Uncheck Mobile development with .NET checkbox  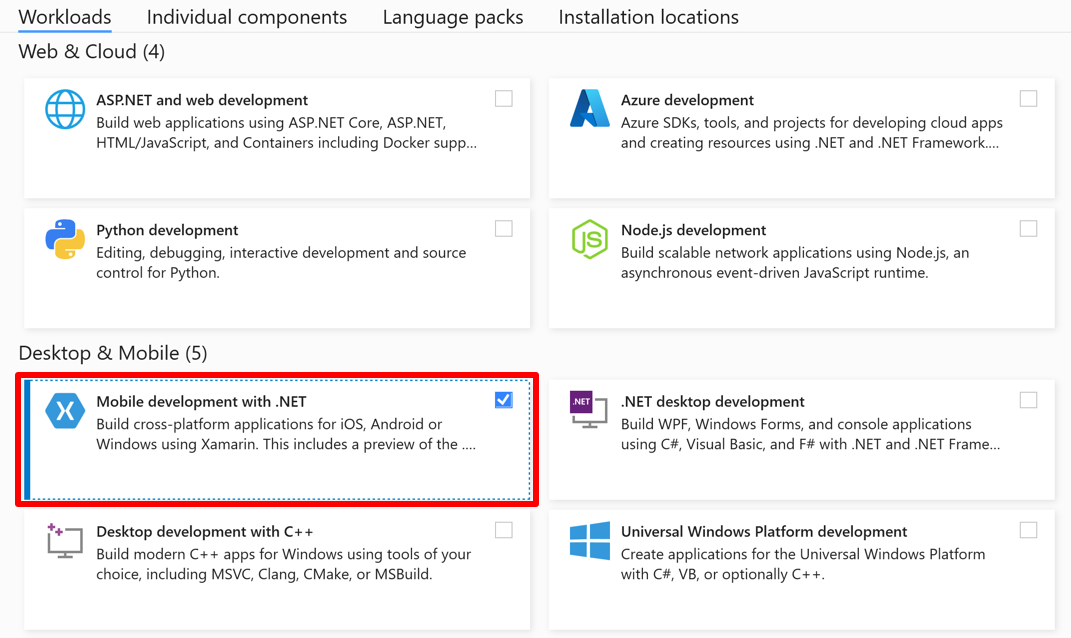coord(504,400)
